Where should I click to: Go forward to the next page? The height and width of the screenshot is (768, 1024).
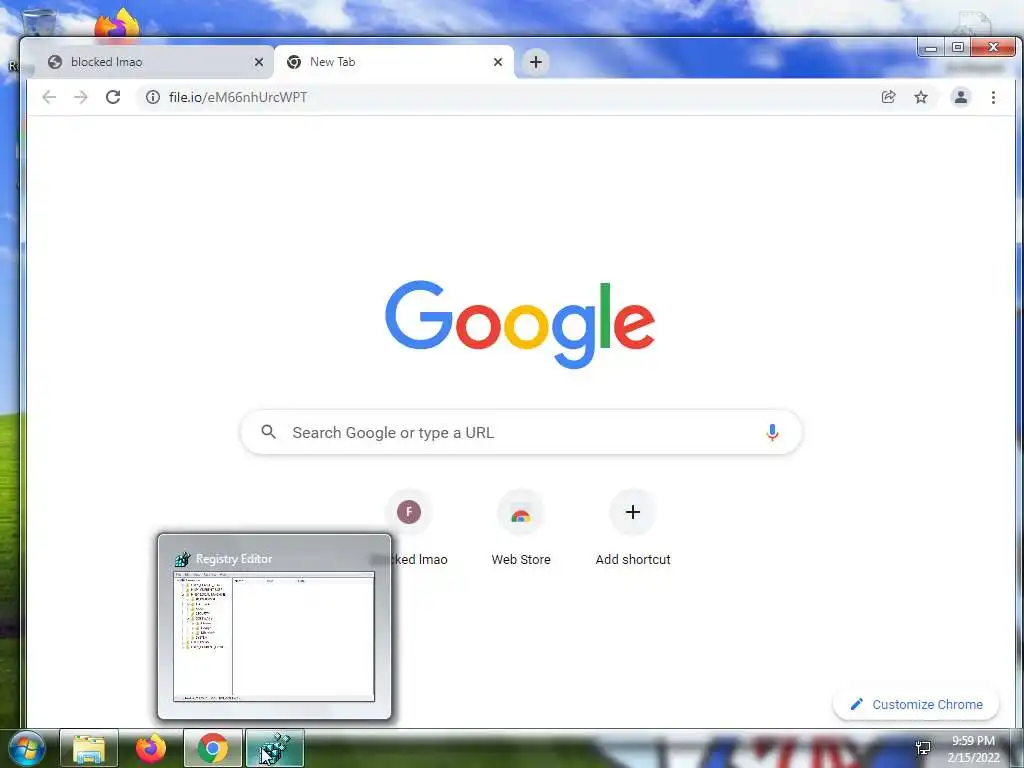80,97
